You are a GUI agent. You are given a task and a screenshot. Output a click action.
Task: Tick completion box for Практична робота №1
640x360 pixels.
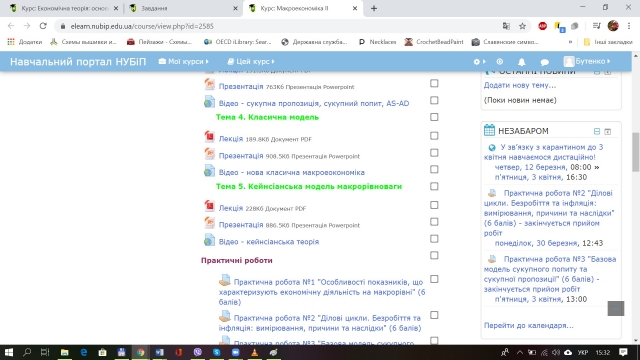click(434, 279)
